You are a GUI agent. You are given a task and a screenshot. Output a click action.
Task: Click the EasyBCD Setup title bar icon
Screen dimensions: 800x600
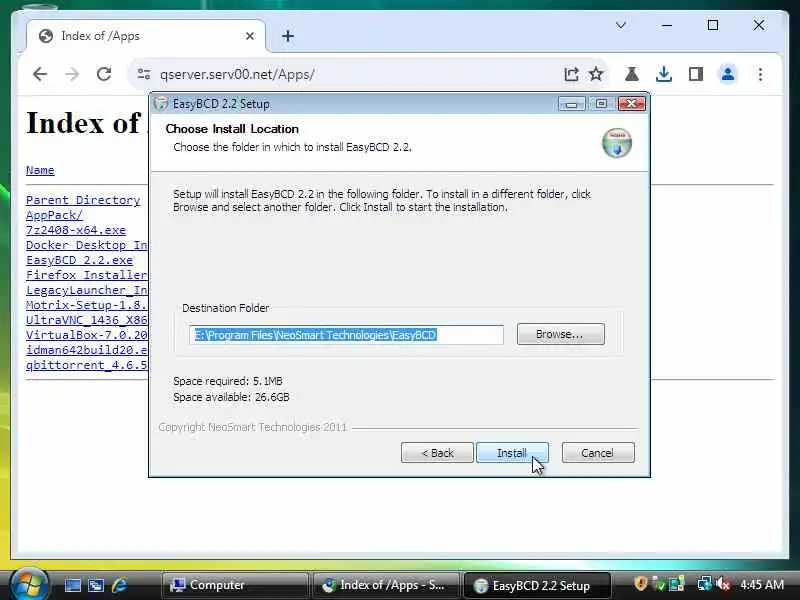click(x=161, y=104)
